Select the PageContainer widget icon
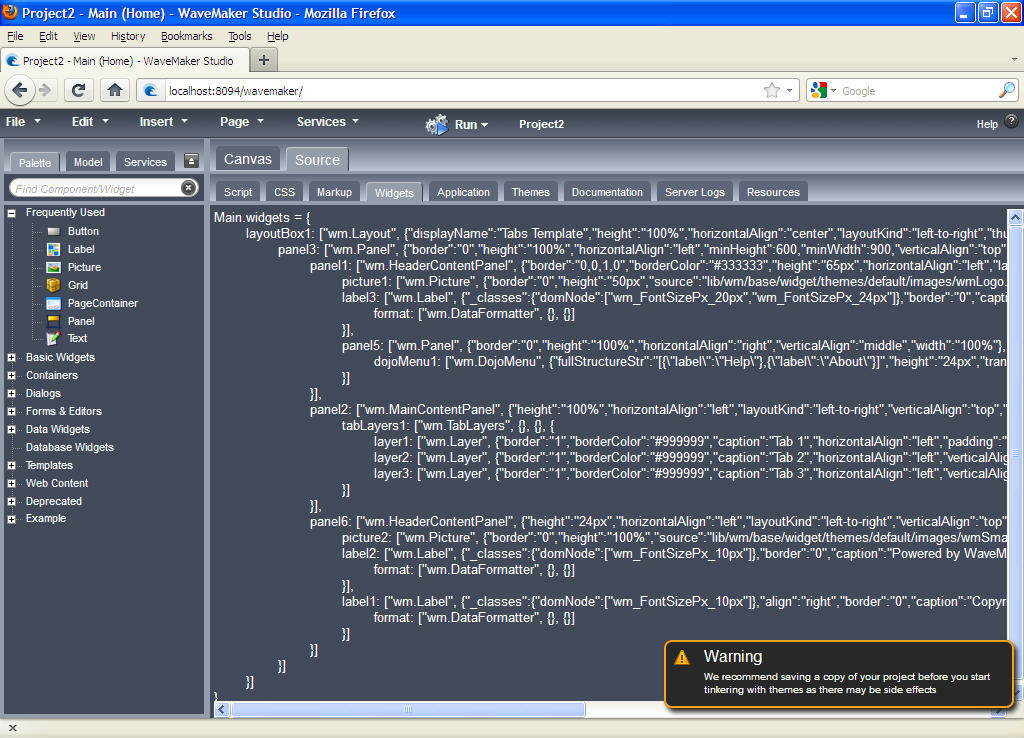The width and height of the screenshot is (1024, 738). point(54,303)
